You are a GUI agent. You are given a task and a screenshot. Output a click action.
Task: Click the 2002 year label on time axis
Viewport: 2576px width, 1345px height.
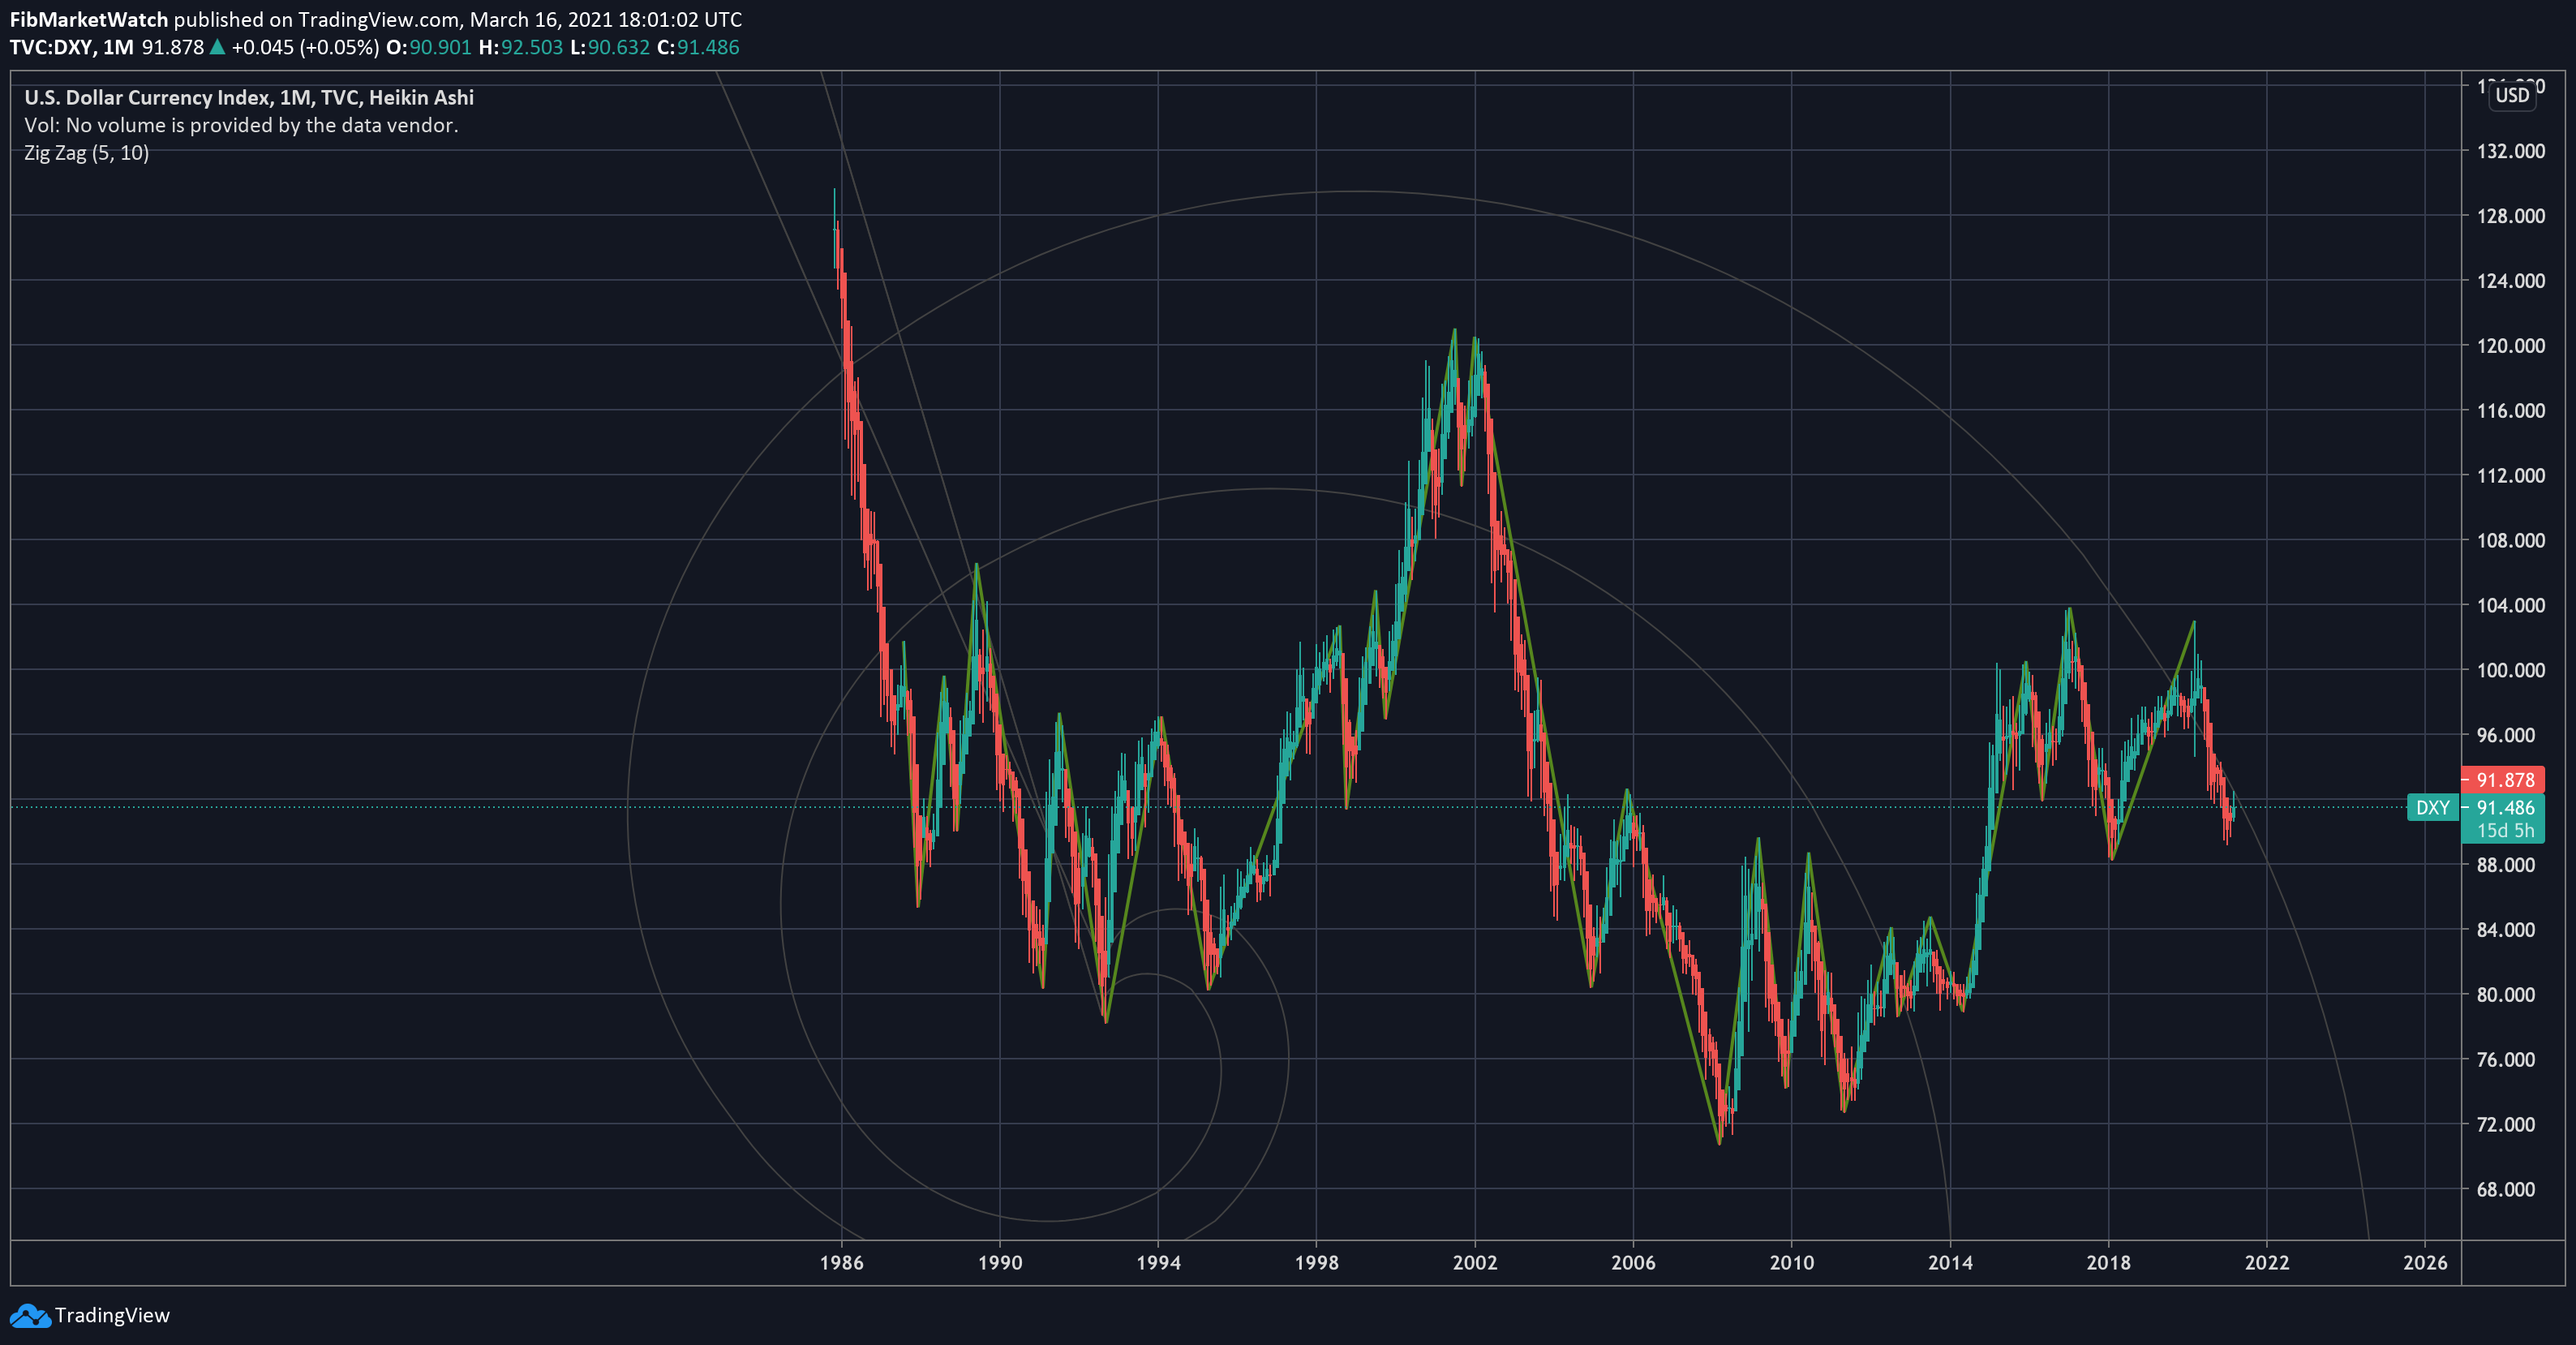coord(1475,1263)
